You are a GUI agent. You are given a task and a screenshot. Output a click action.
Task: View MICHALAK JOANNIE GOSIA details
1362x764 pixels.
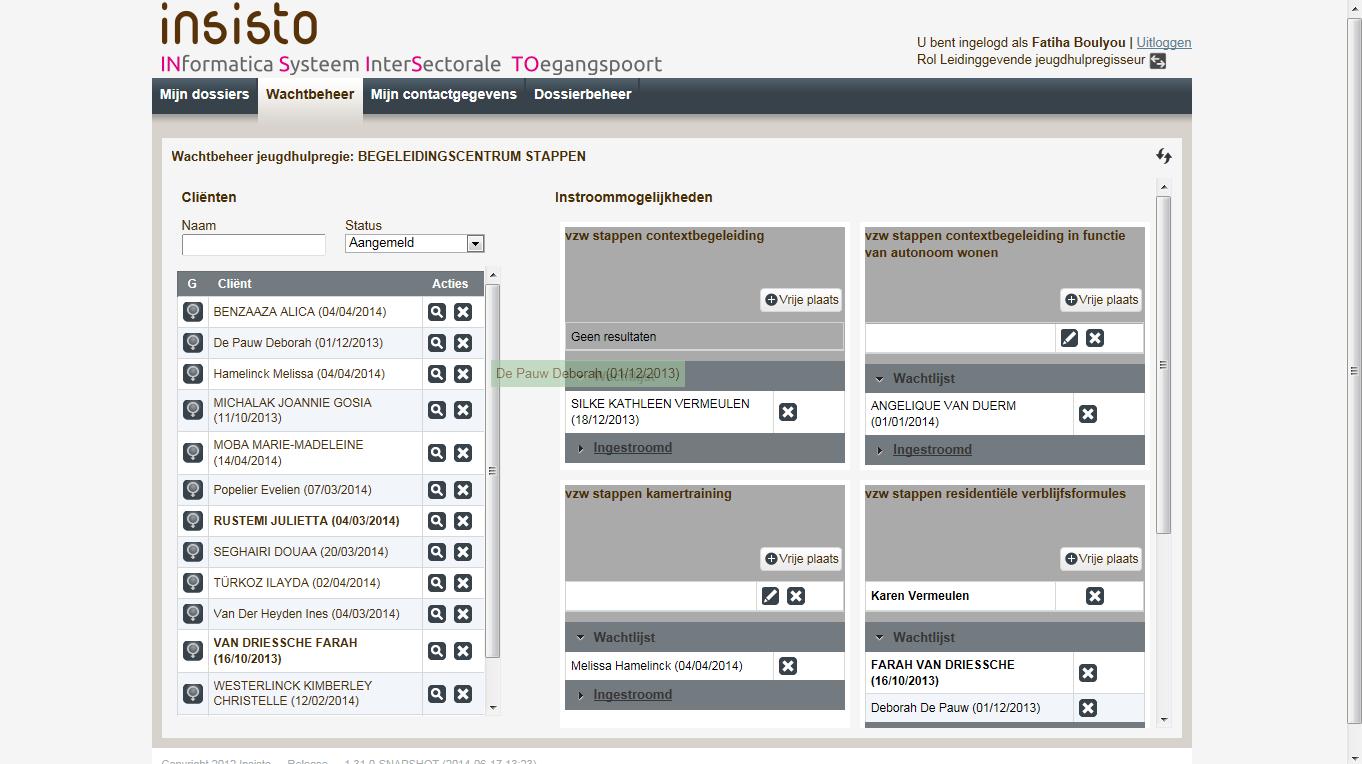point(437,410)
